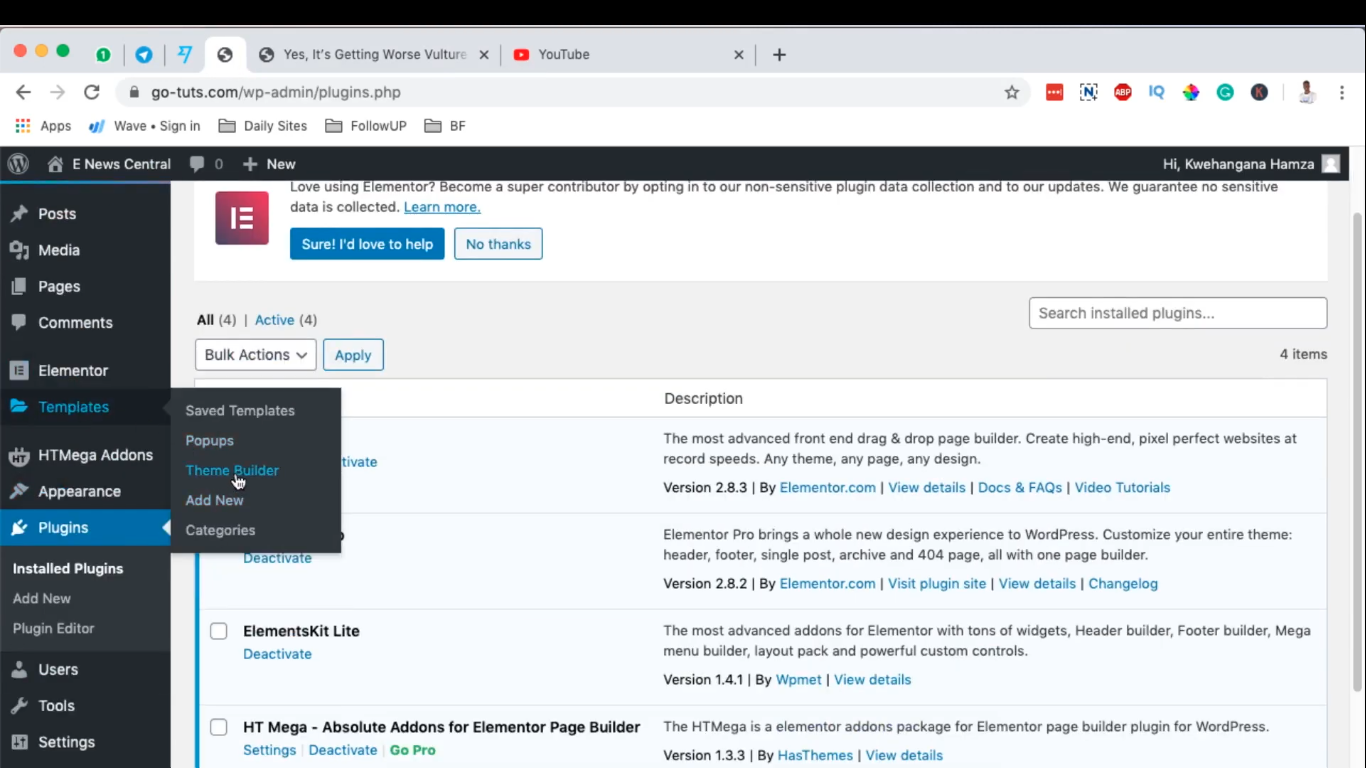Close the Vulture article tab

(484, 55)
